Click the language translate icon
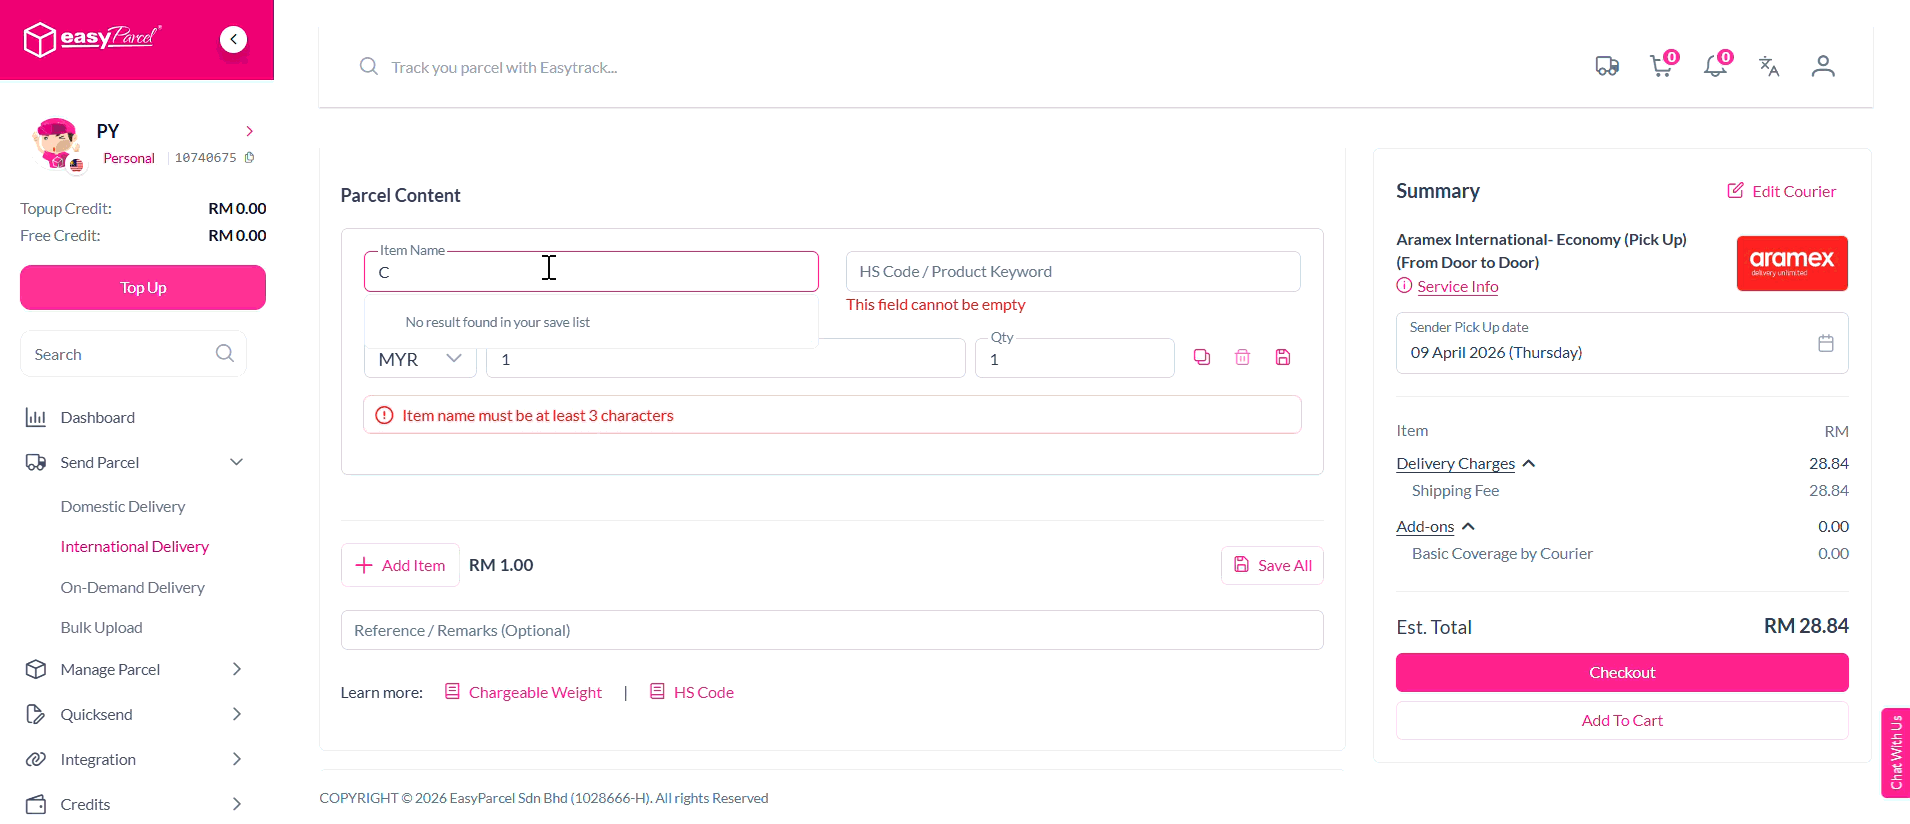Screen dimensions: 1910x824 [x=1769, y=66]
